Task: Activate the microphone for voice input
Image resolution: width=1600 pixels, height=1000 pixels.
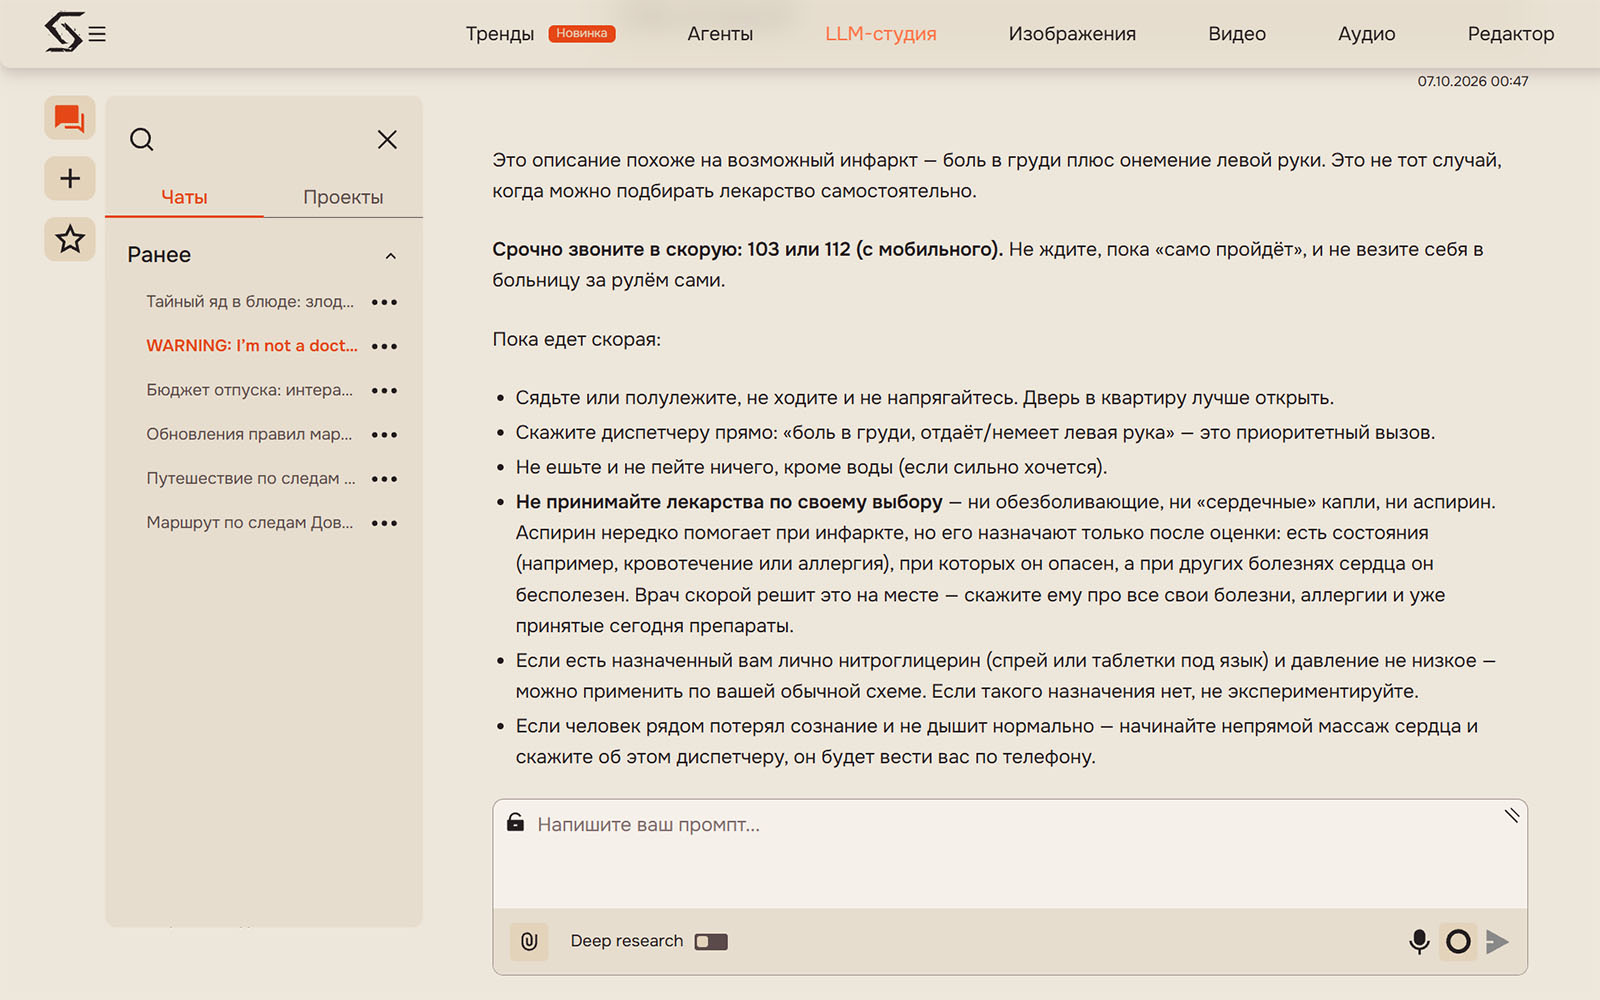Action: click(1419, 941)
